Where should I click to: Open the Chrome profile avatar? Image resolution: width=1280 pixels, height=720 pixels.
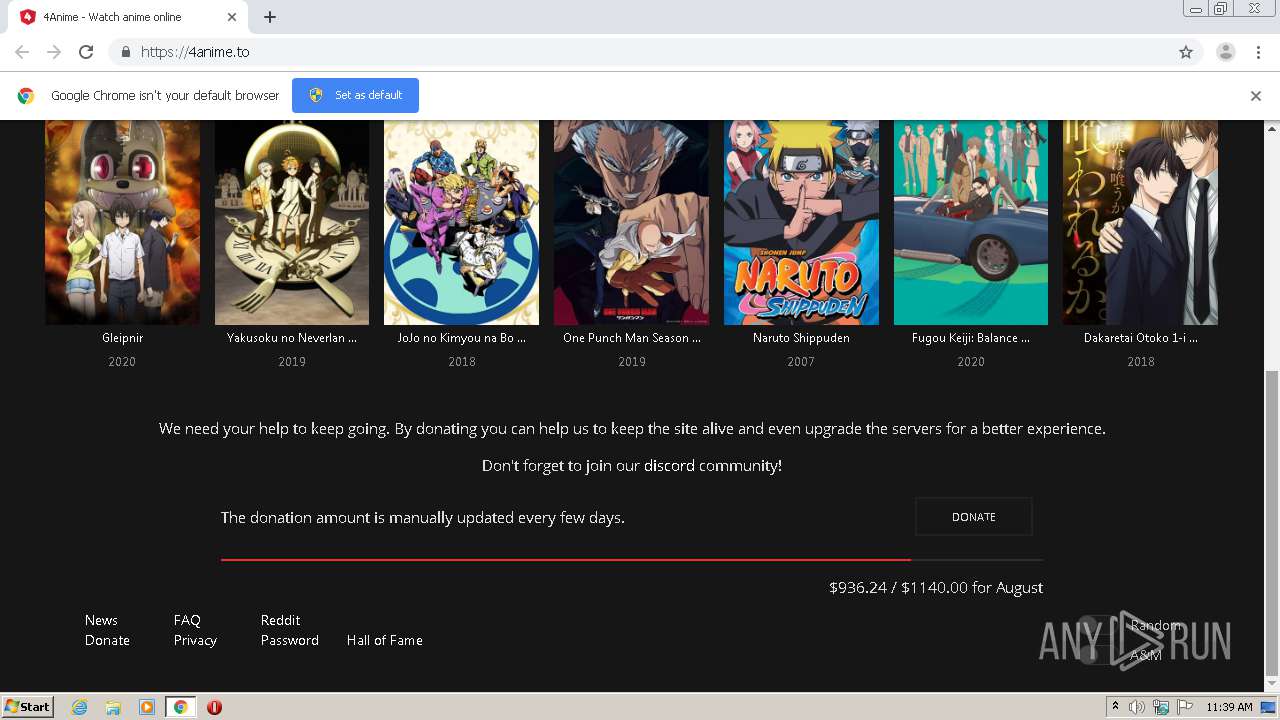click(1225, 52)
